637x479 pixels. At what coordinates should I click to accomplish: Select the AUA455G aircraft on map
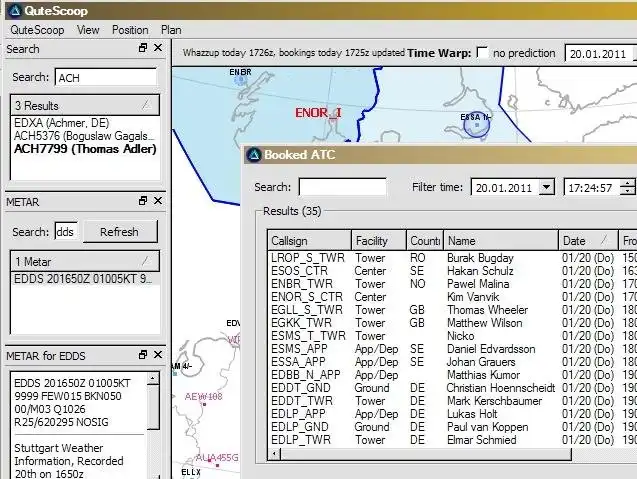coord(217,457)
